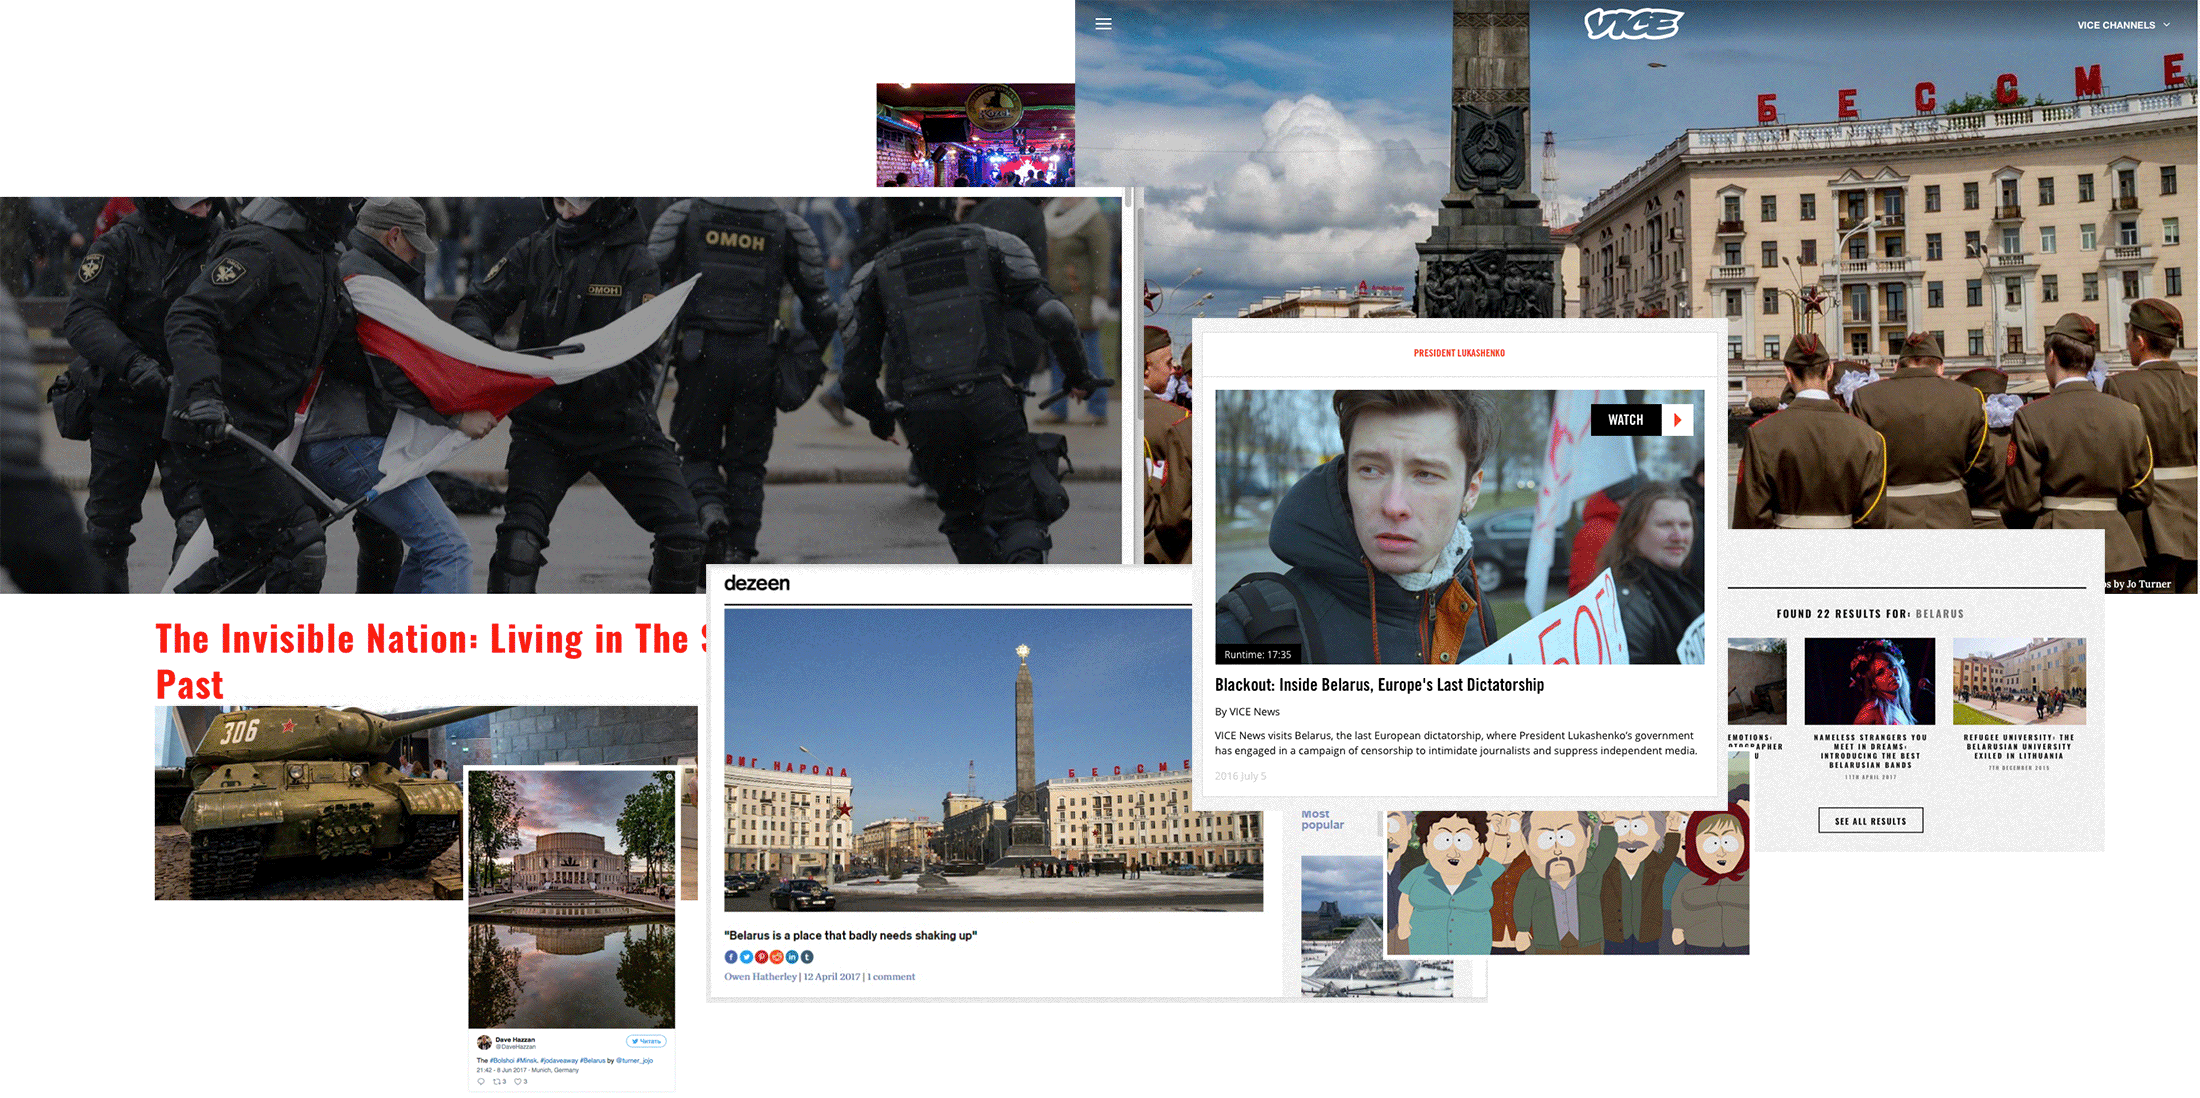Open the Dave Hazzan profile name
This screenshot has height=1098, width=2200.
coord(515,1040)
